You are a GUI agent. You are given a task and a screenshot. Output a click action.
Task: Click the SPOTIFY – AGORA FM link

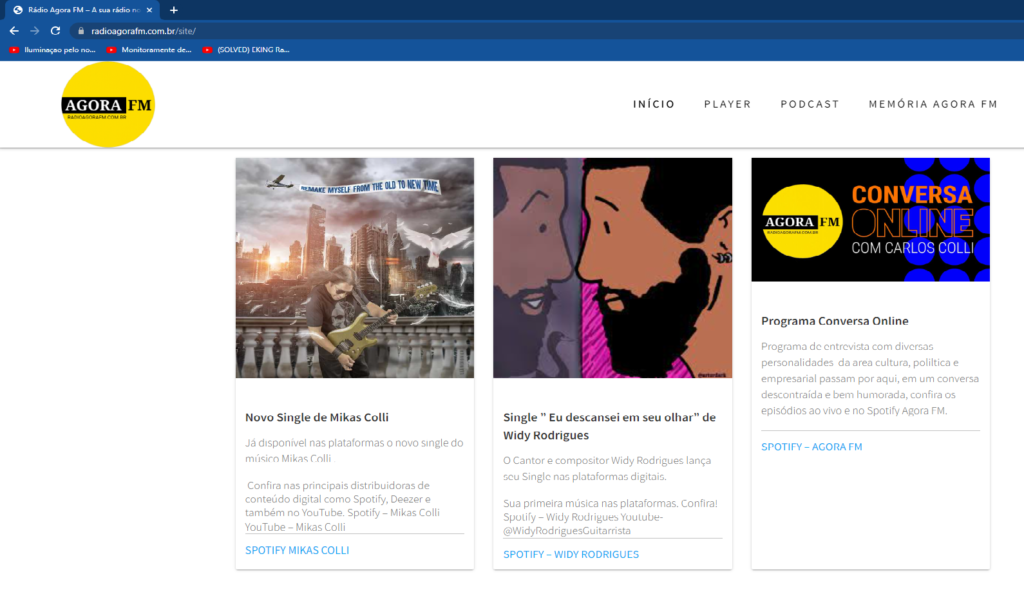click(x=811, y=447)
